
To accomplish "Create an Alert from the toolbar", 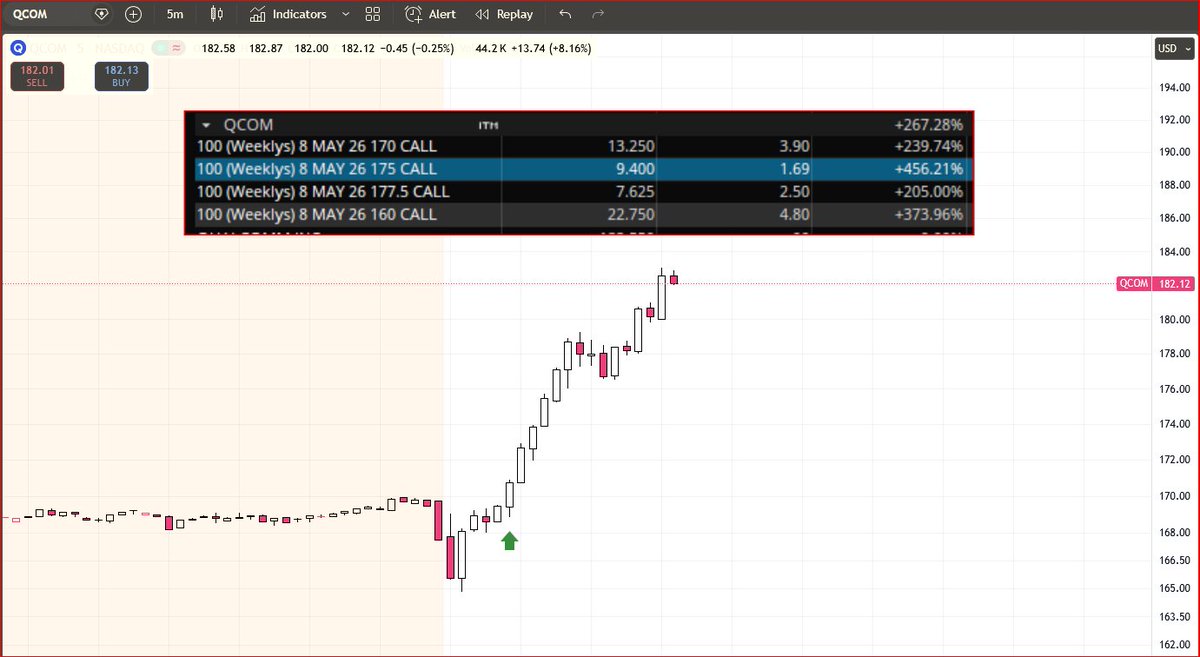I will 431,15.
